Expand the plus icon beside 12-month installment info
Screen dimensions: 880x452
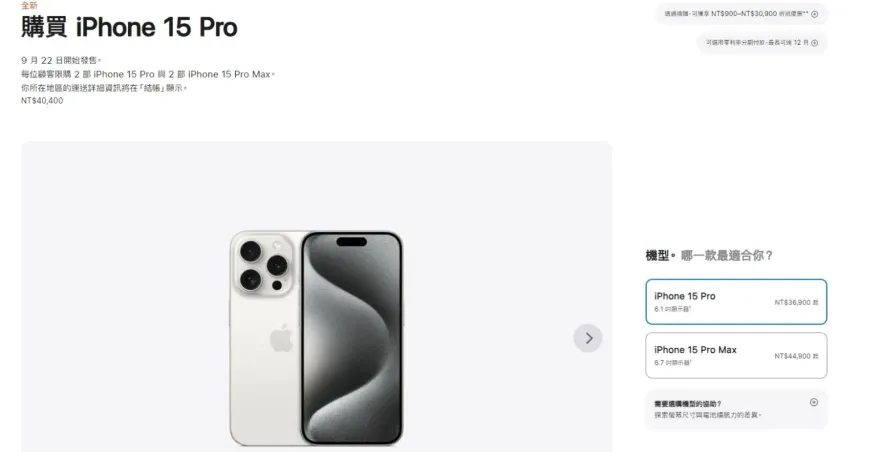click(x=814, y=43)
